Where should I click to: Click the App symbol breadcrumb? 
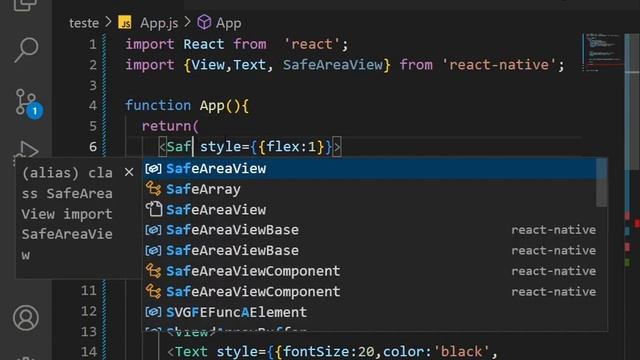(x=229, y=23)
